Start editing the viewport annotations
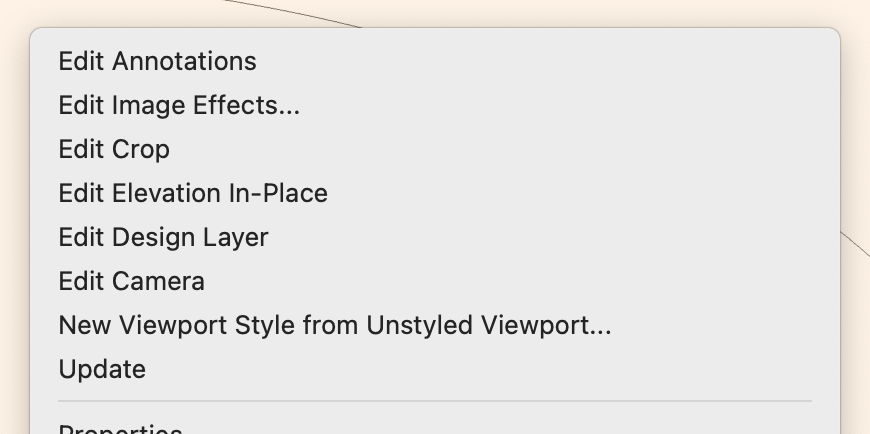Screen dimensions: 870x434 157,62
